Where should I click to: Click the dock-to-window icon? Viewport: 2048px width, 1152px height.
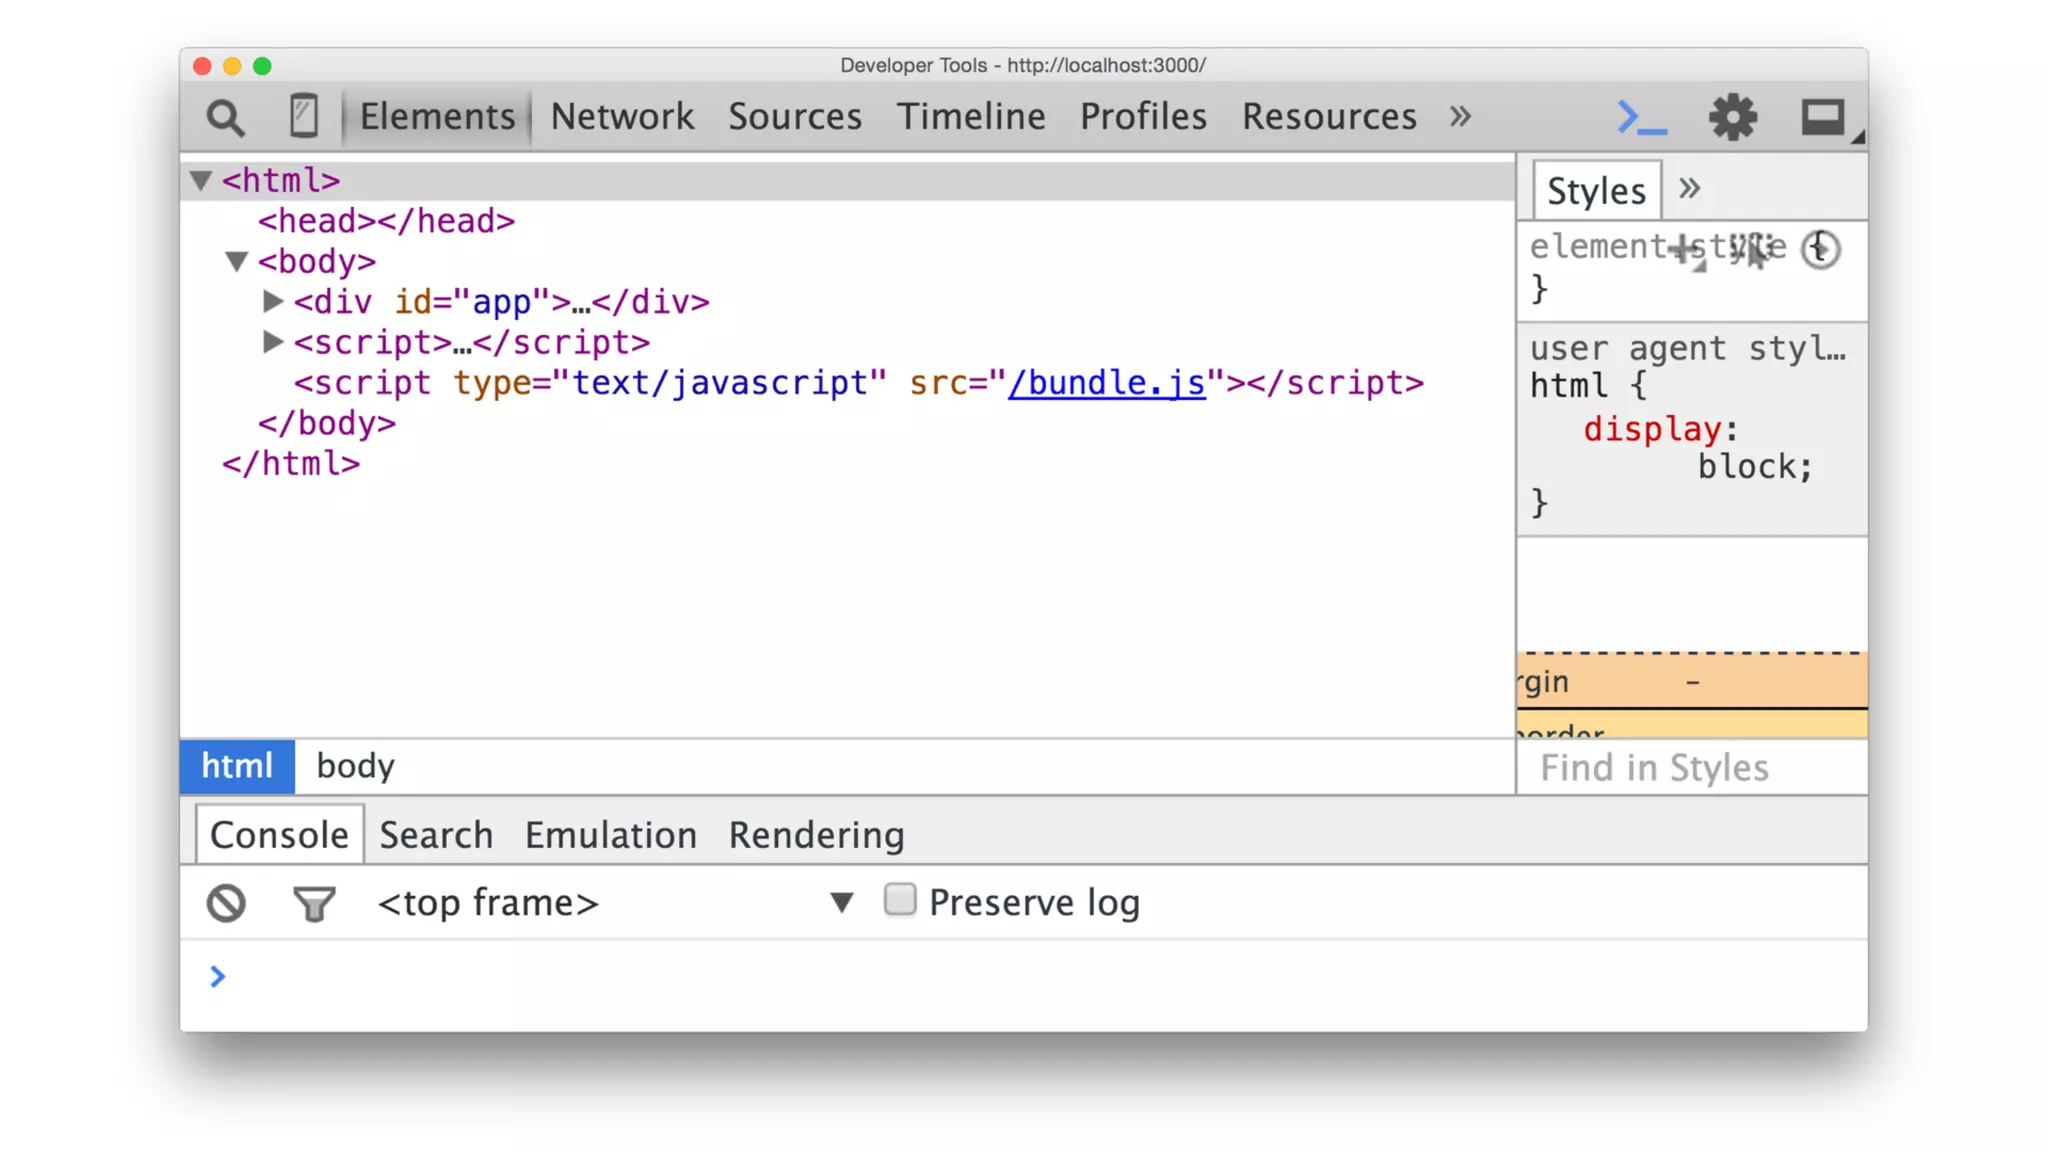point(1823,118)
